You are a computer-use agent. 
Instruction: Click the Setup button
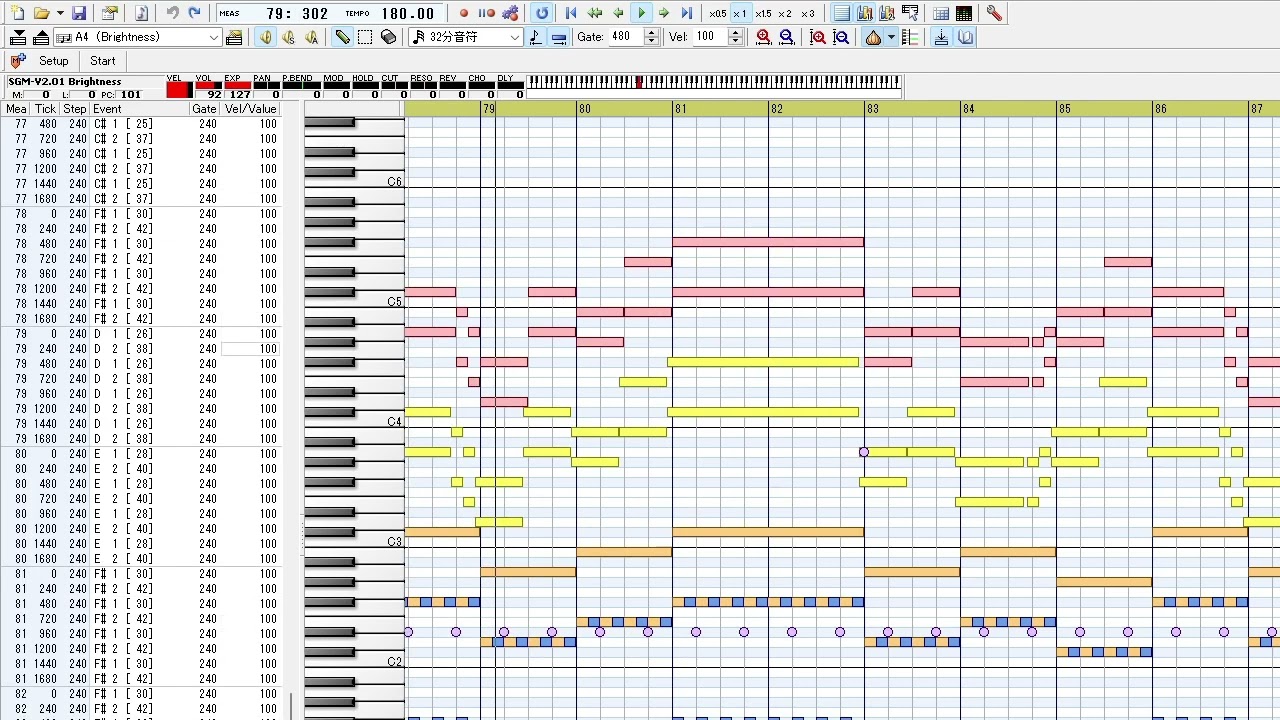(53, 61)
